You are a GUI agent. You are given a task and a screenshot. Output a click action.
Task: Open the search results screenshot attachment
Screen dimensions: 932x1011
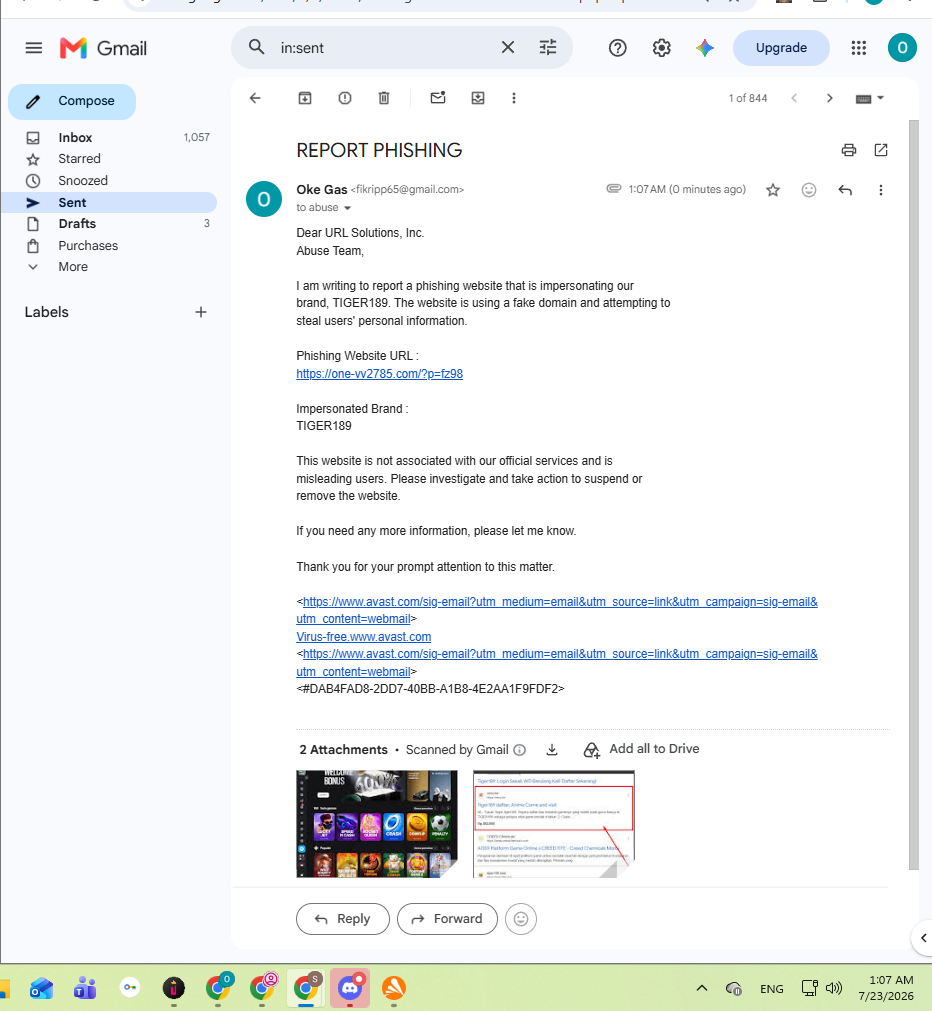[x=554, y=824]
